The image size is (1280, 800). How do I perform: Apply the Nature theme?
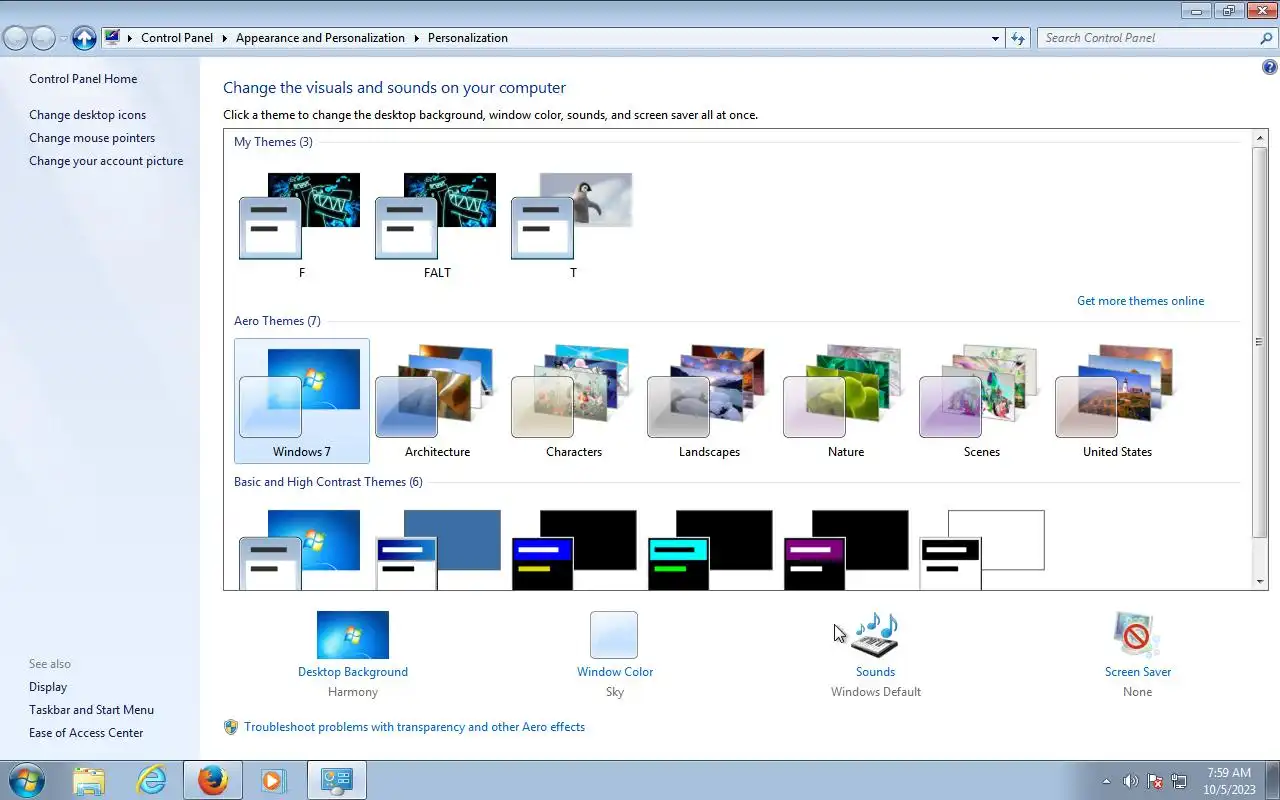845,401
